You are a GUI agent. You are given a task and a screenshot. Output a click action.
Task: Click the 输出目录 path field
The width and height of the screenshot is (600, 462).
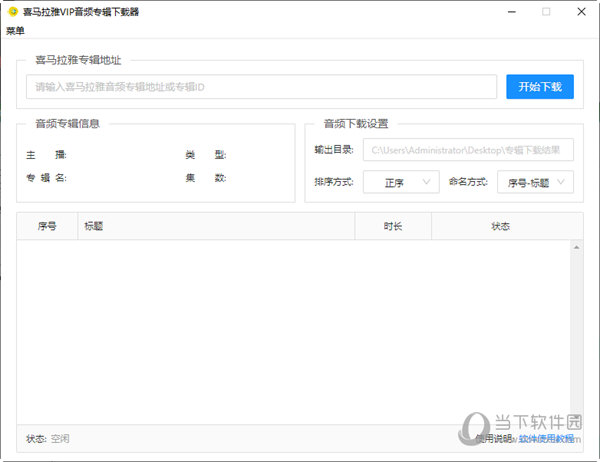coord(468,150)
